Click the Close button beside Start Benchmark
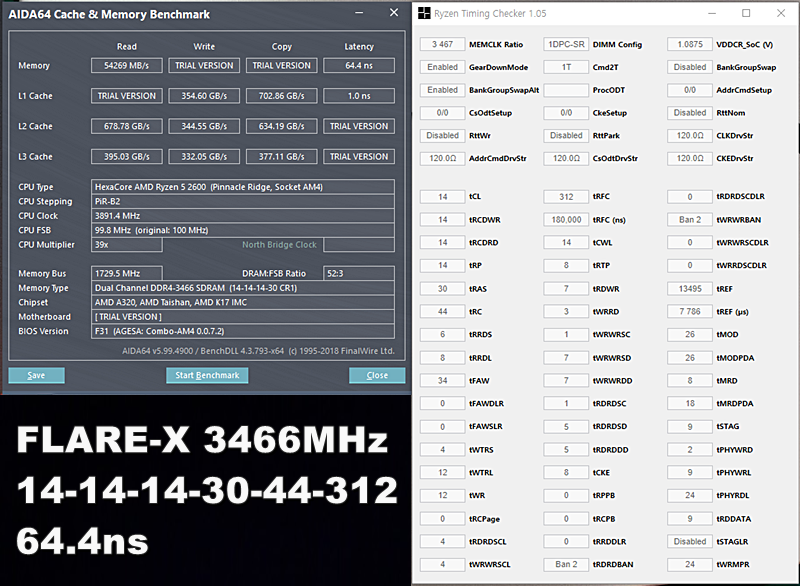 tap(377, 375)
